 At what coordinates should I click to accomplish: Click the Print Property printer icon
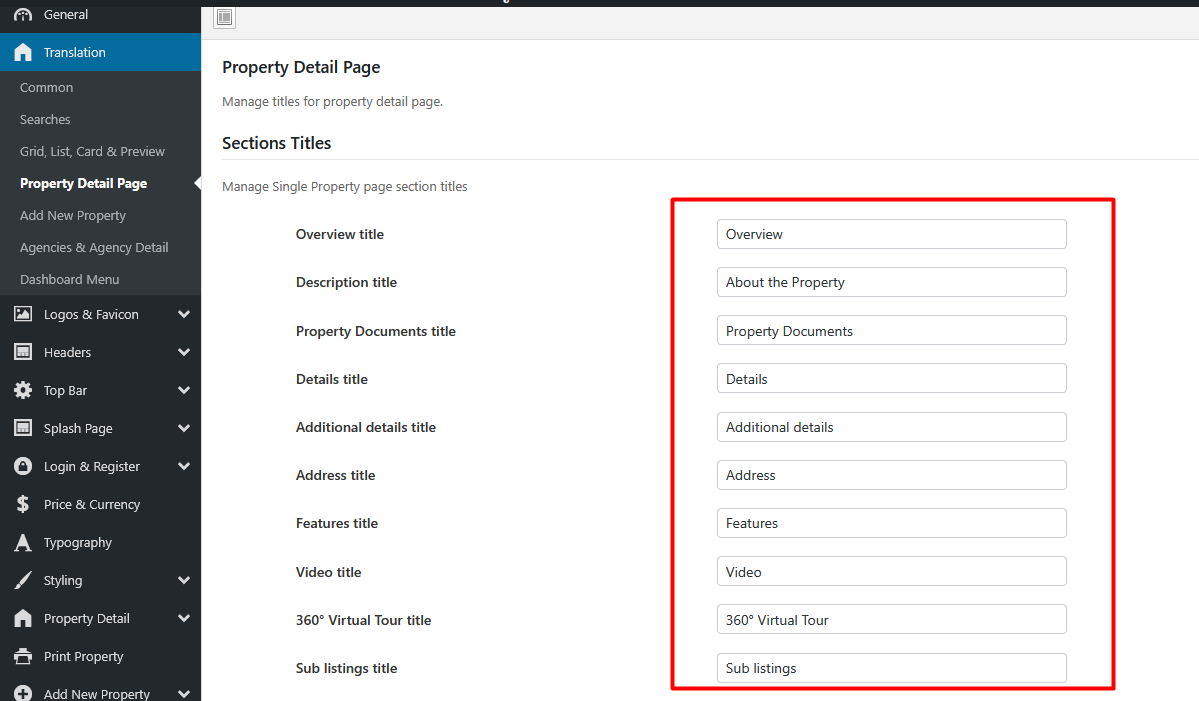tap(23, 656)
